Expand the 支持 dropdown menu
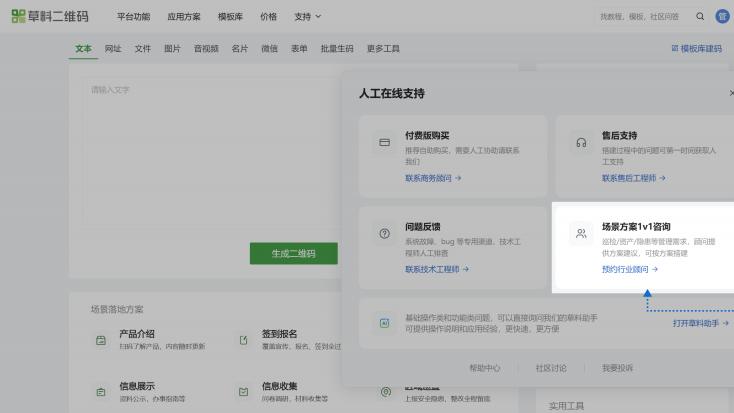This screenshot has width=734, height=413. [x=308, y=16]
